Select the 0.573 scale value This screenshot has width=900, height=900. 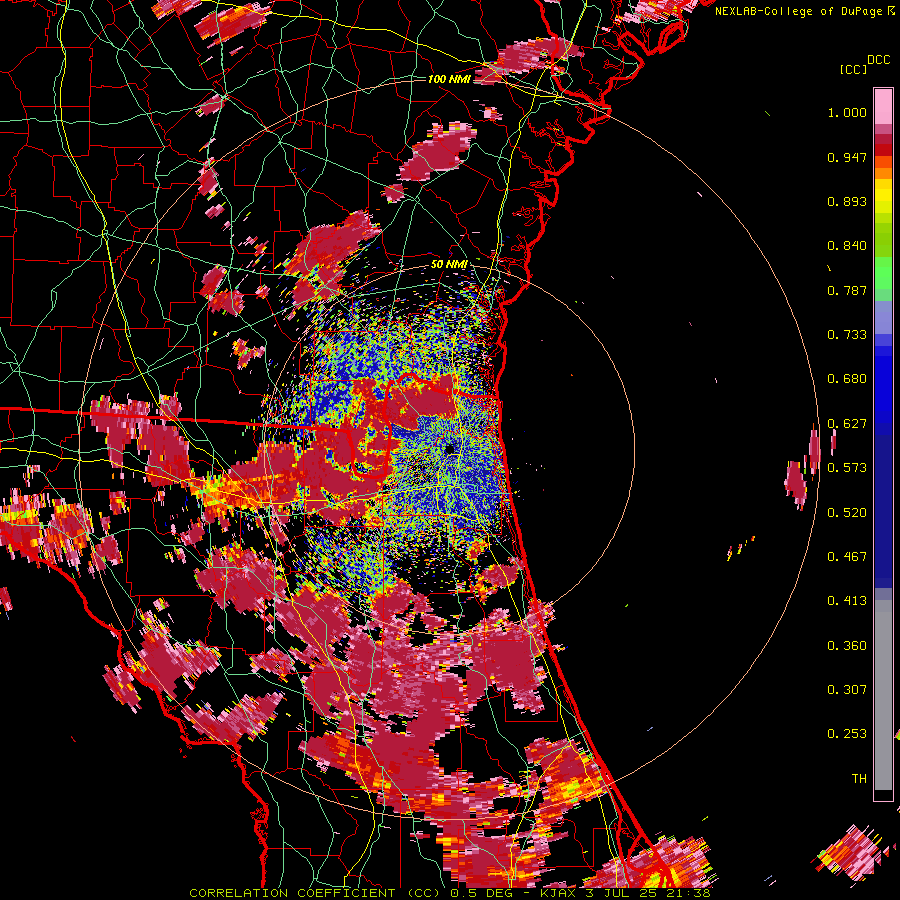coord(847,468)
